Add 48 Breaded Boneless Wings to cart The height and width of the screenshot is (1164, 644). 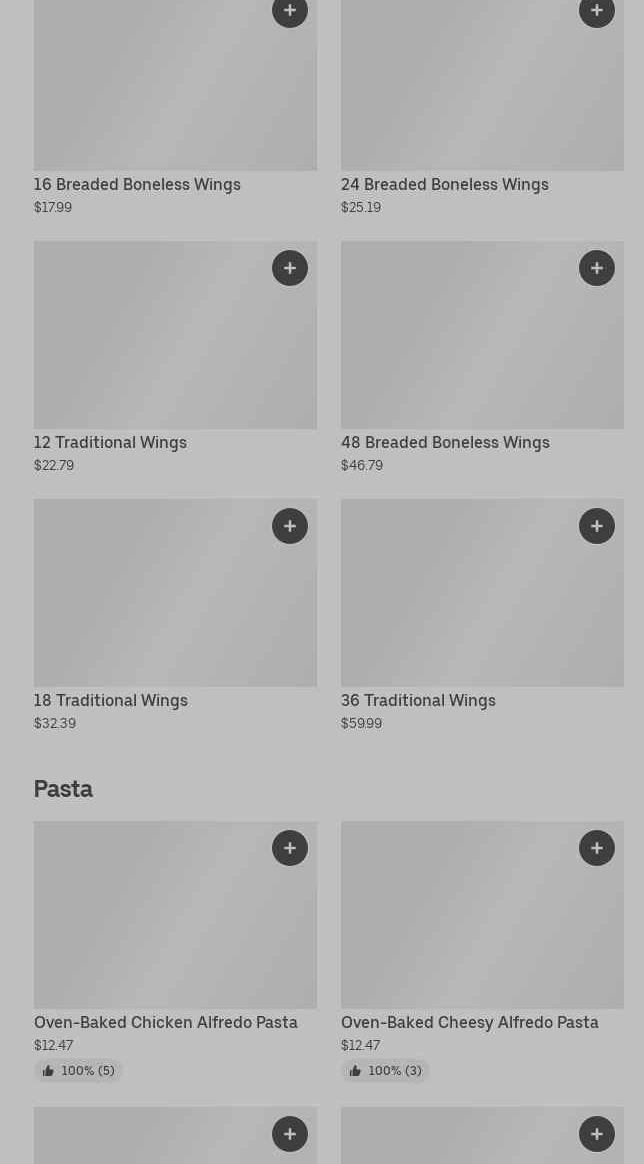pyautogui.click(x=597, y=268)
